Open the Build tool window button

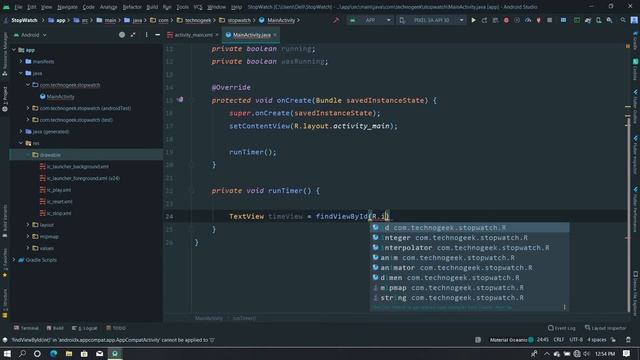pos(55,328)
